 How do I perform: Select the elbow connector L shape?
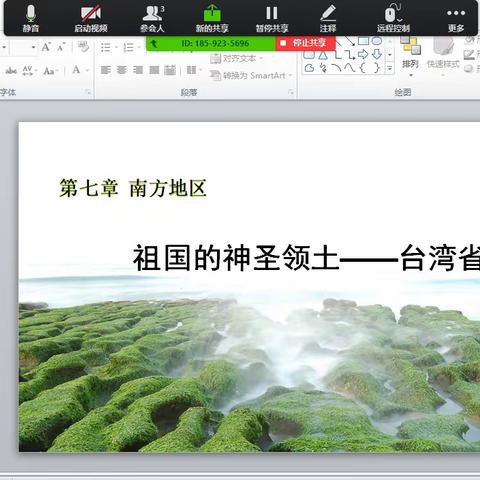click(x=337, y=55)
